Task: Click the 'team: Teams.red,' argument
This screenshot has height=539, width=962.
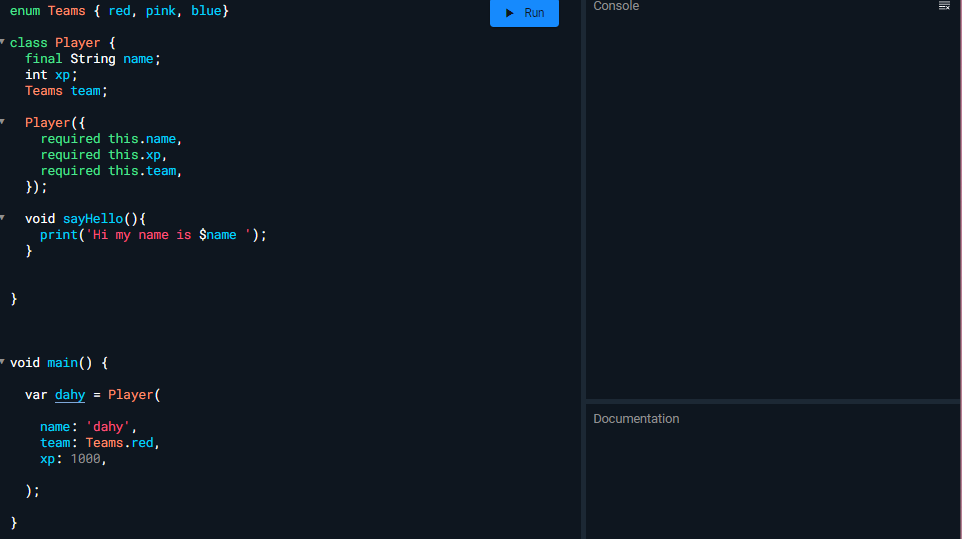Action: pos(100,443)
